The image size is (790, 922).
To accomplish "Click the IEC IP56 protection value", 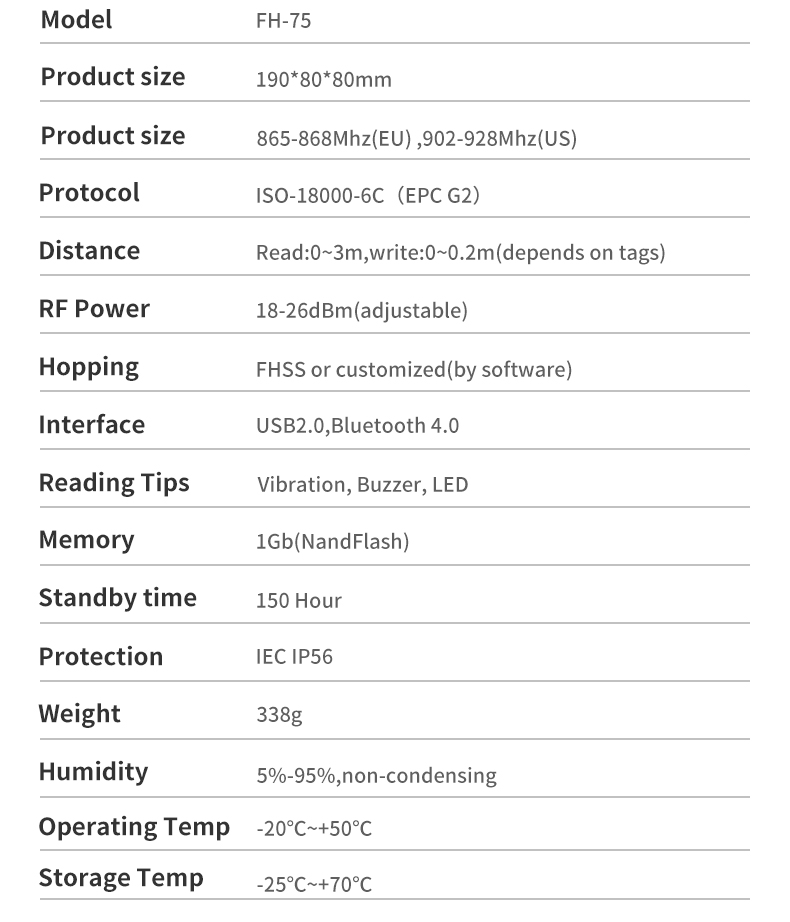I will [x=294, y=656].
